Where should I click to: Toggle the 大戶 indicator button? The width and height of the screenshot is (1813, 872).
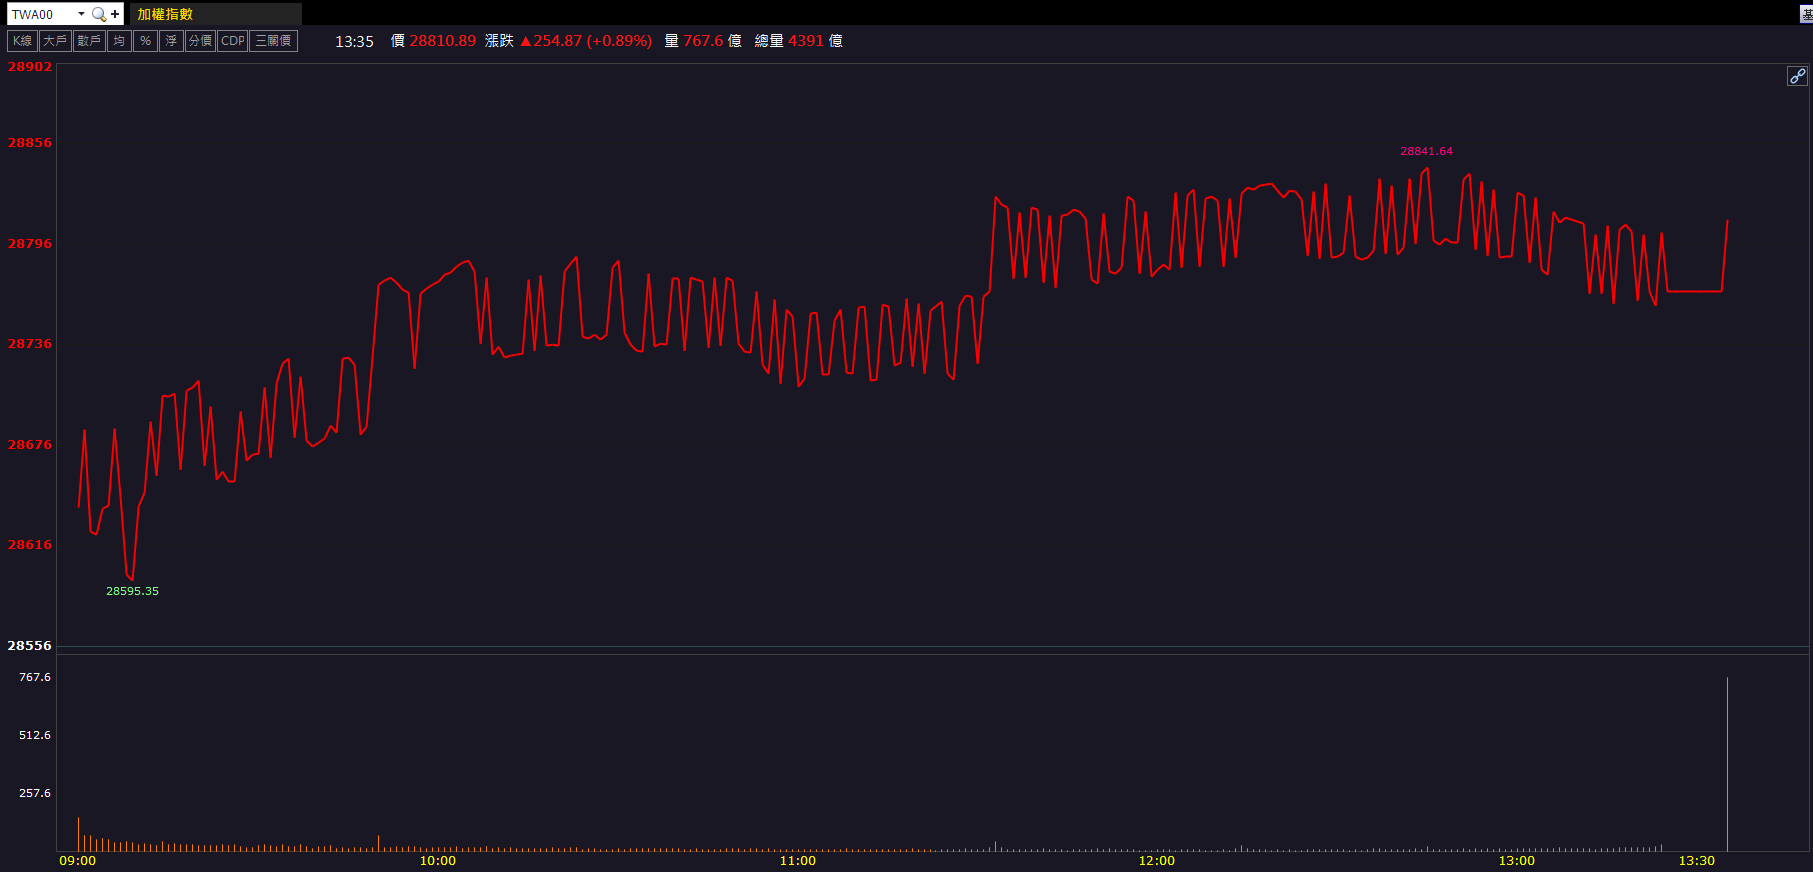point(55,41)
